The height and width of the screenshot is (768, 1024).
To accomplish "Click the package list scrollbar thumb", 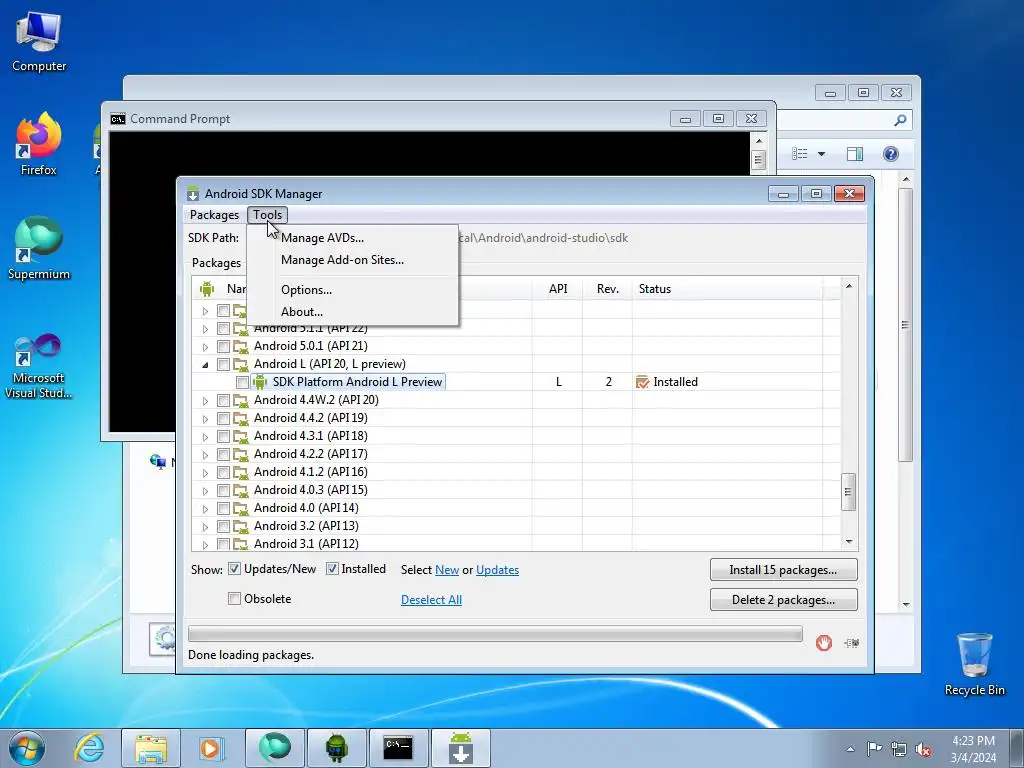I will click(848, 491).
